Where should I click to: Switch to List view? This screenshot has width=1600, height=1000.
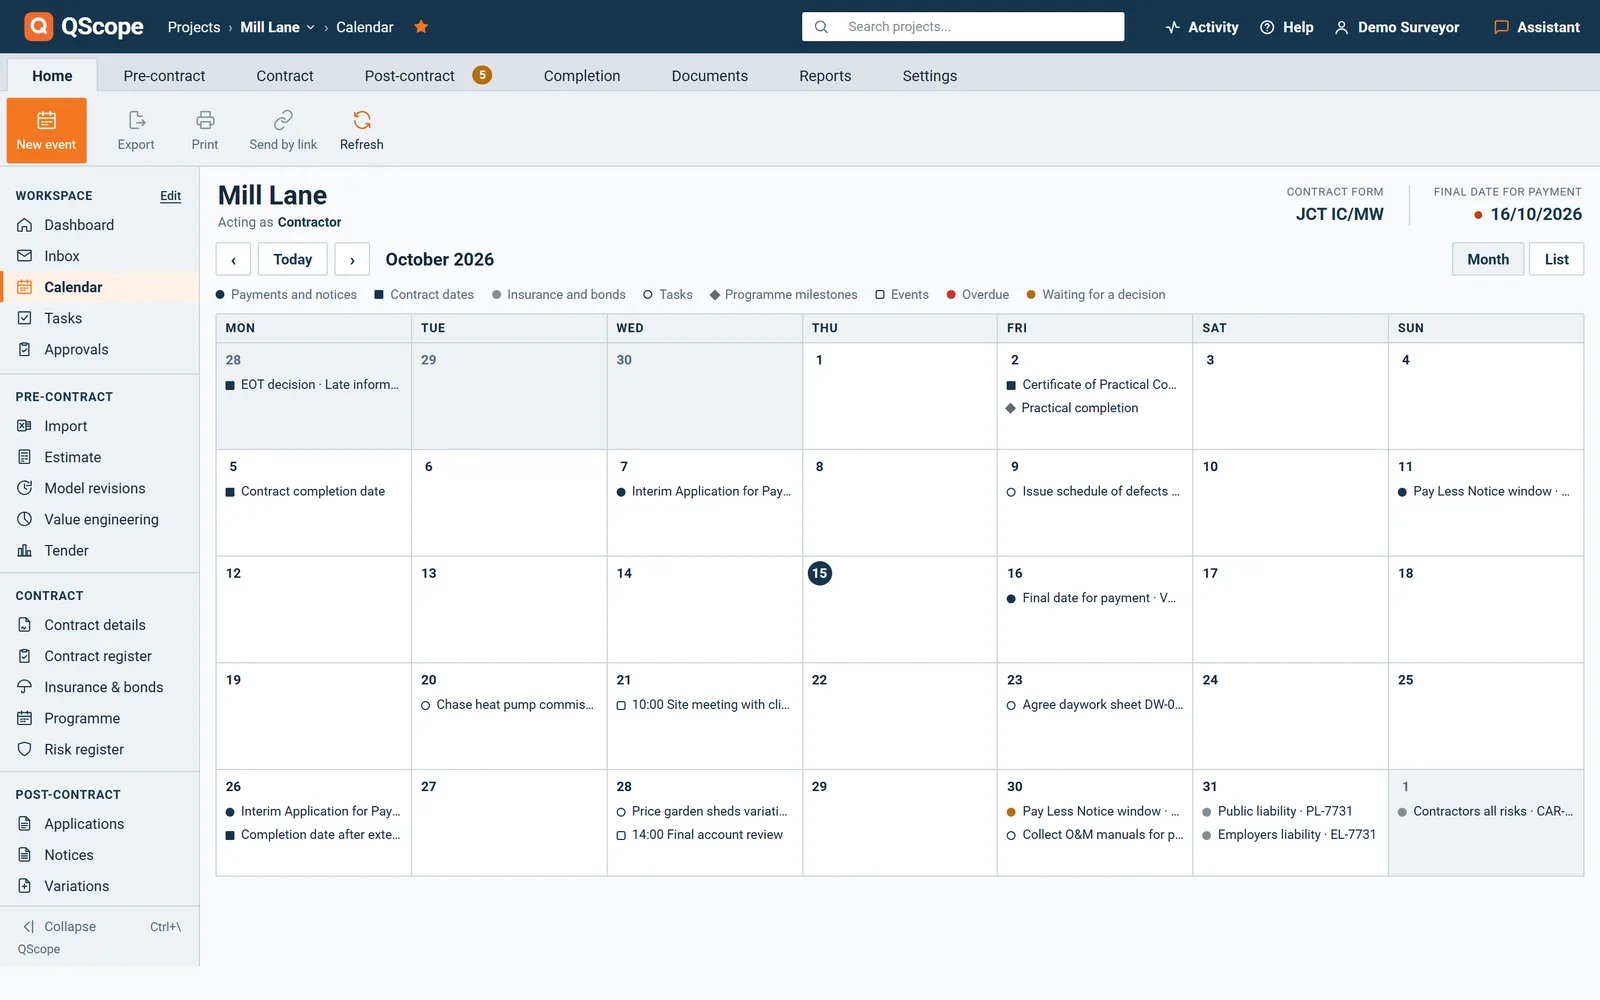click(1556, 259)
